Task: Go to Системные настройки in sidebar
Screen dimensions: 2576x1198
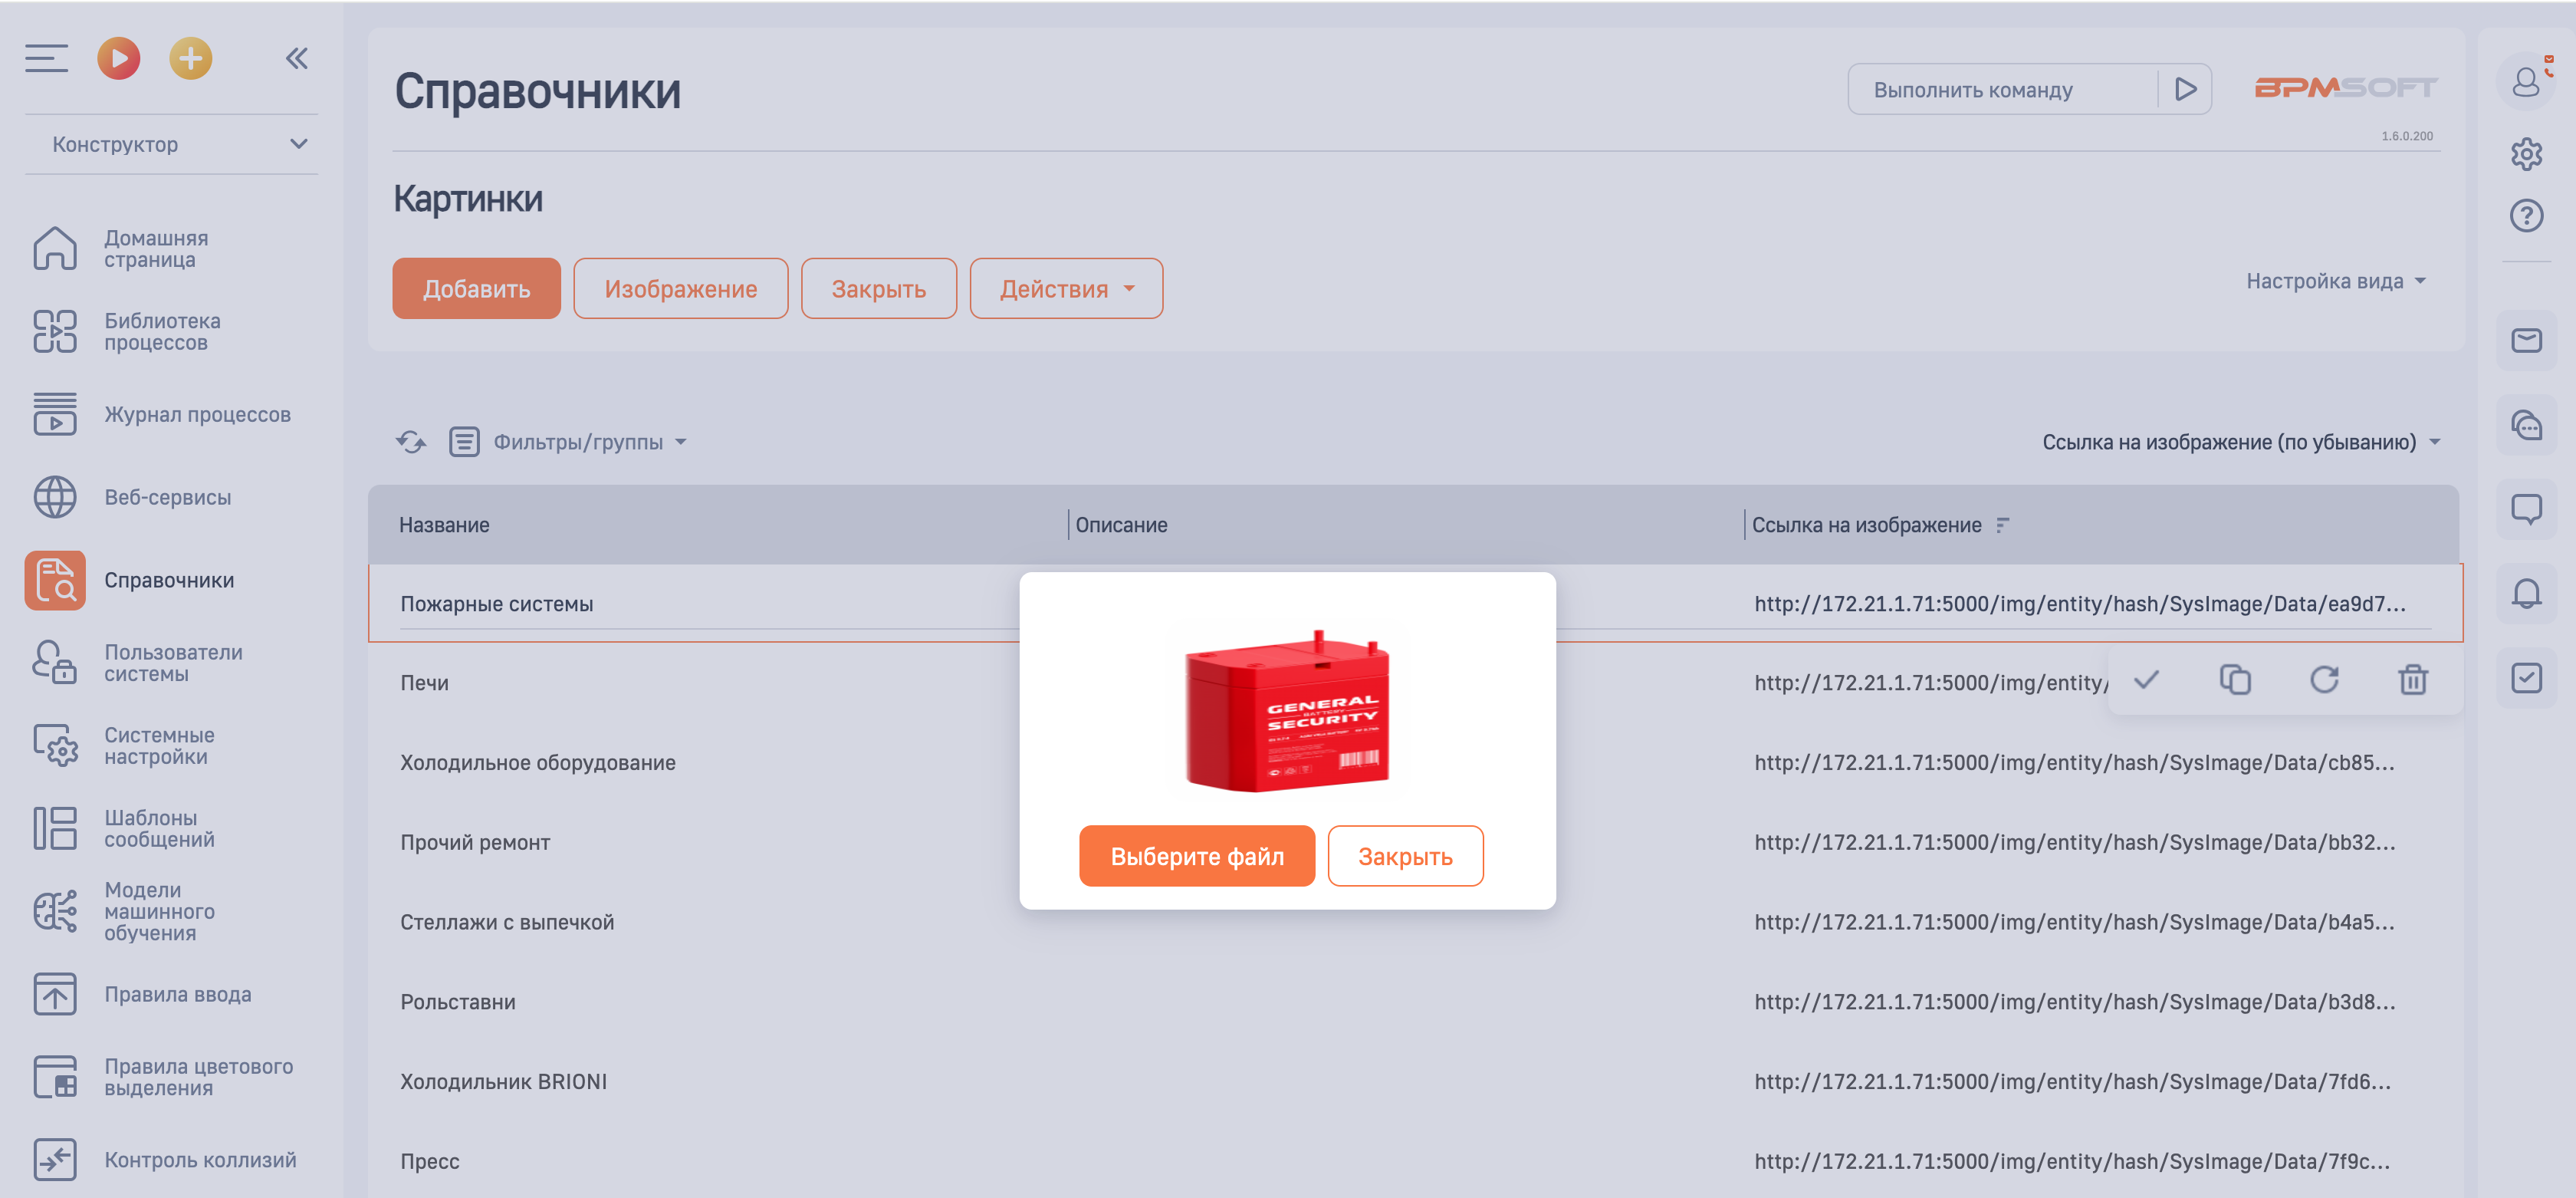Action: coord(159,746)
